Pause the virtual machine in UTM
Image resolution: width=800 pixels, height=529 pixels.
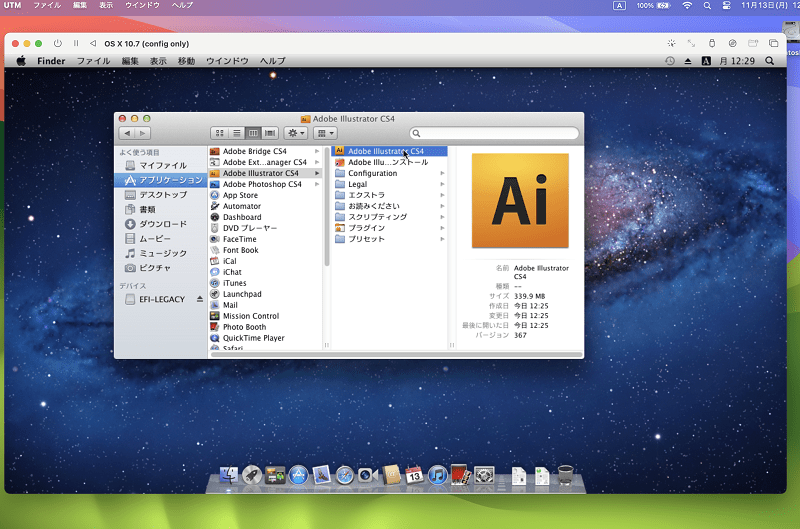[76, 43]
